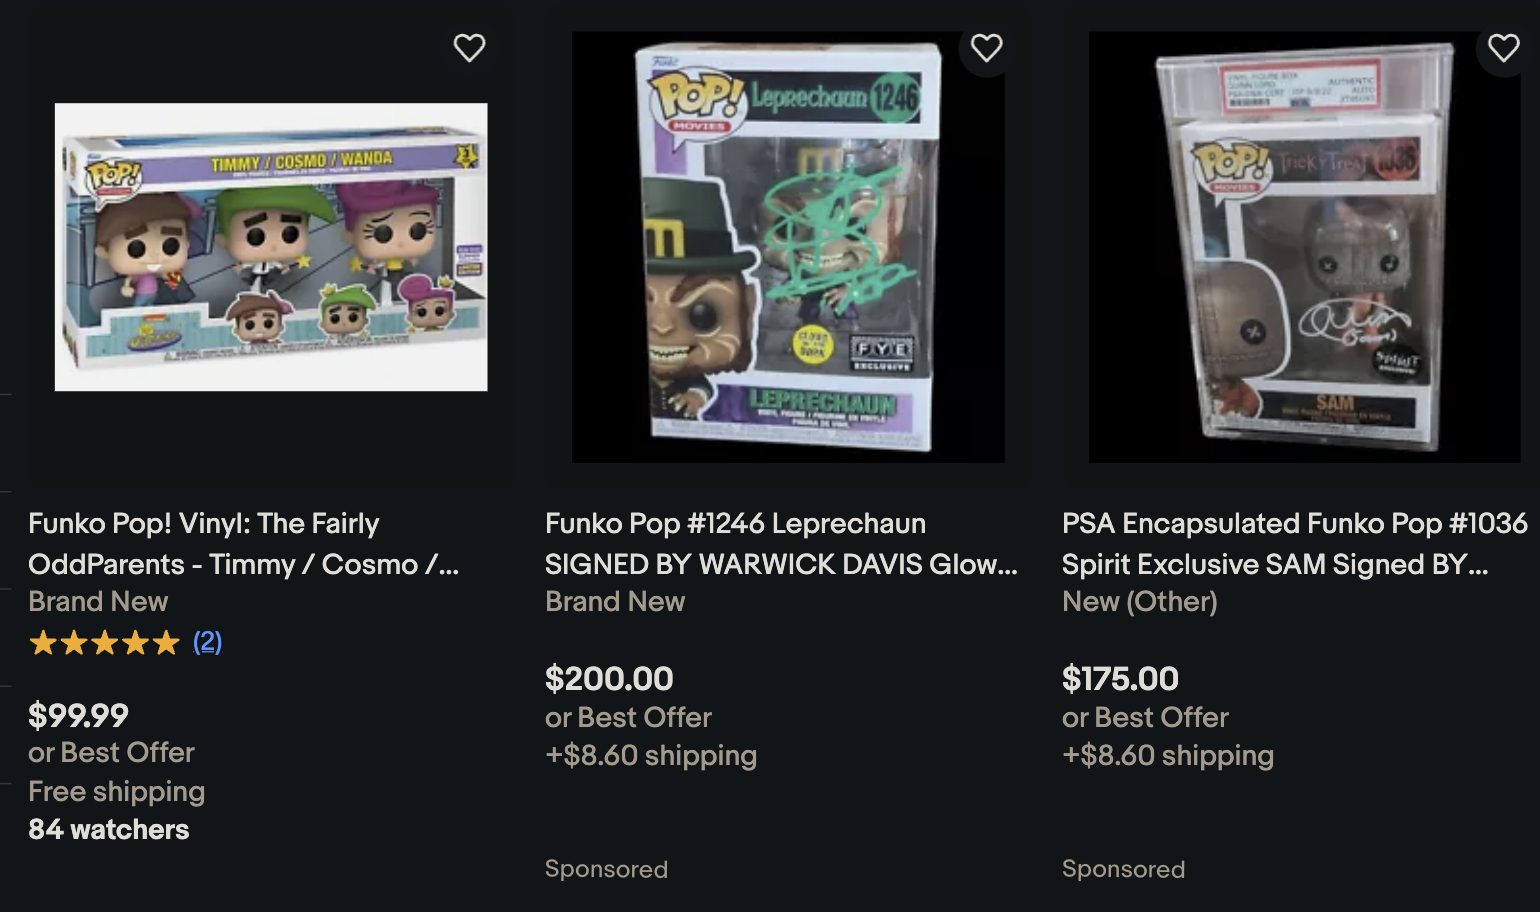Image resolution: width=1540 pixels, height=912 pixels.
Task: Click the (2) reviews link
Action: pos(207,643)
